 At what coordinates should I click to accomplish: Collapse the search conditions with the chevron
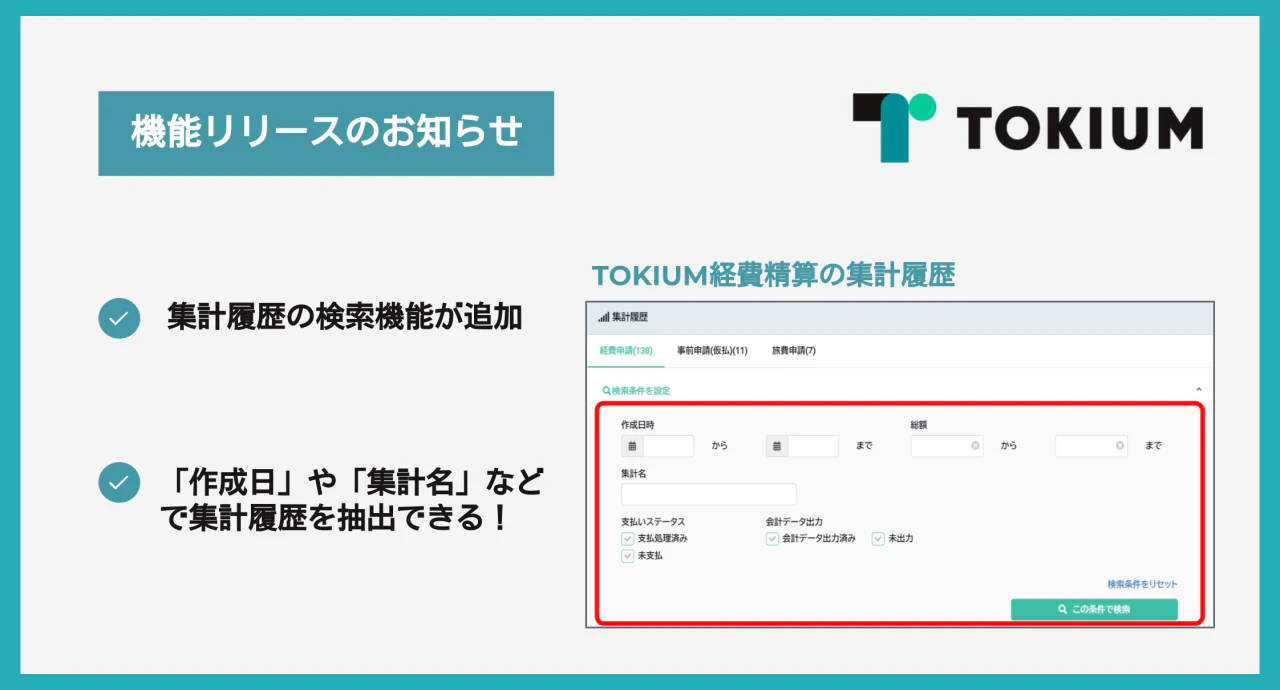click(1198, 390)
